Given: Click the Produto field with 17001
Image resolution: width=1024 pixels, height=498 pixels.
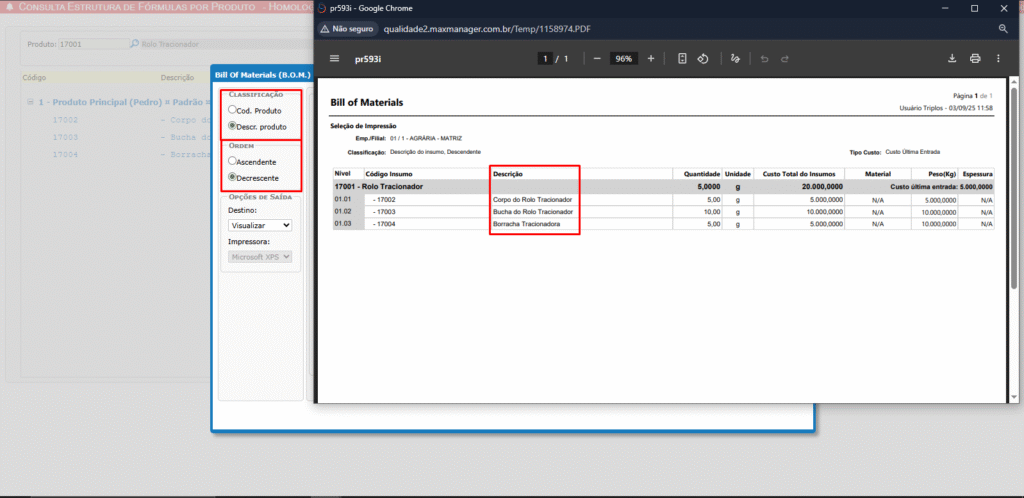Looking at the screenshot, I should (x=93, y=44).
